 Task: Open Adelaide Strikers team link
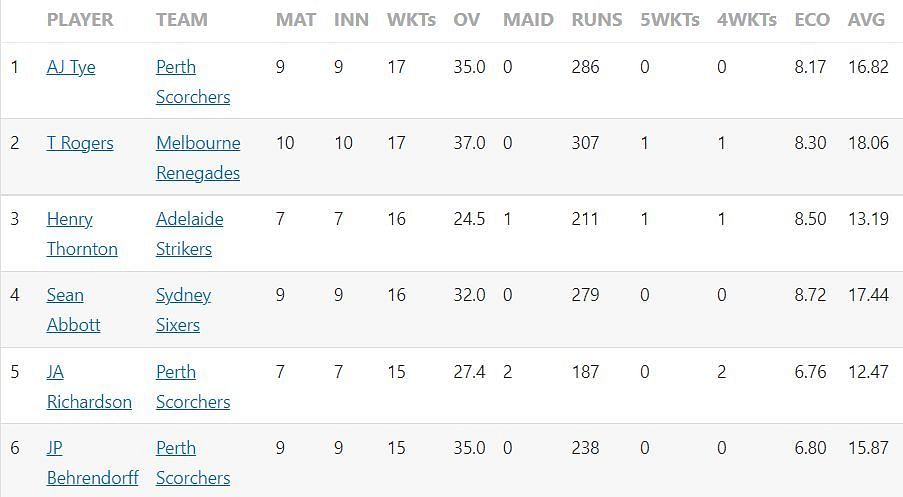[x=189, y=234]
